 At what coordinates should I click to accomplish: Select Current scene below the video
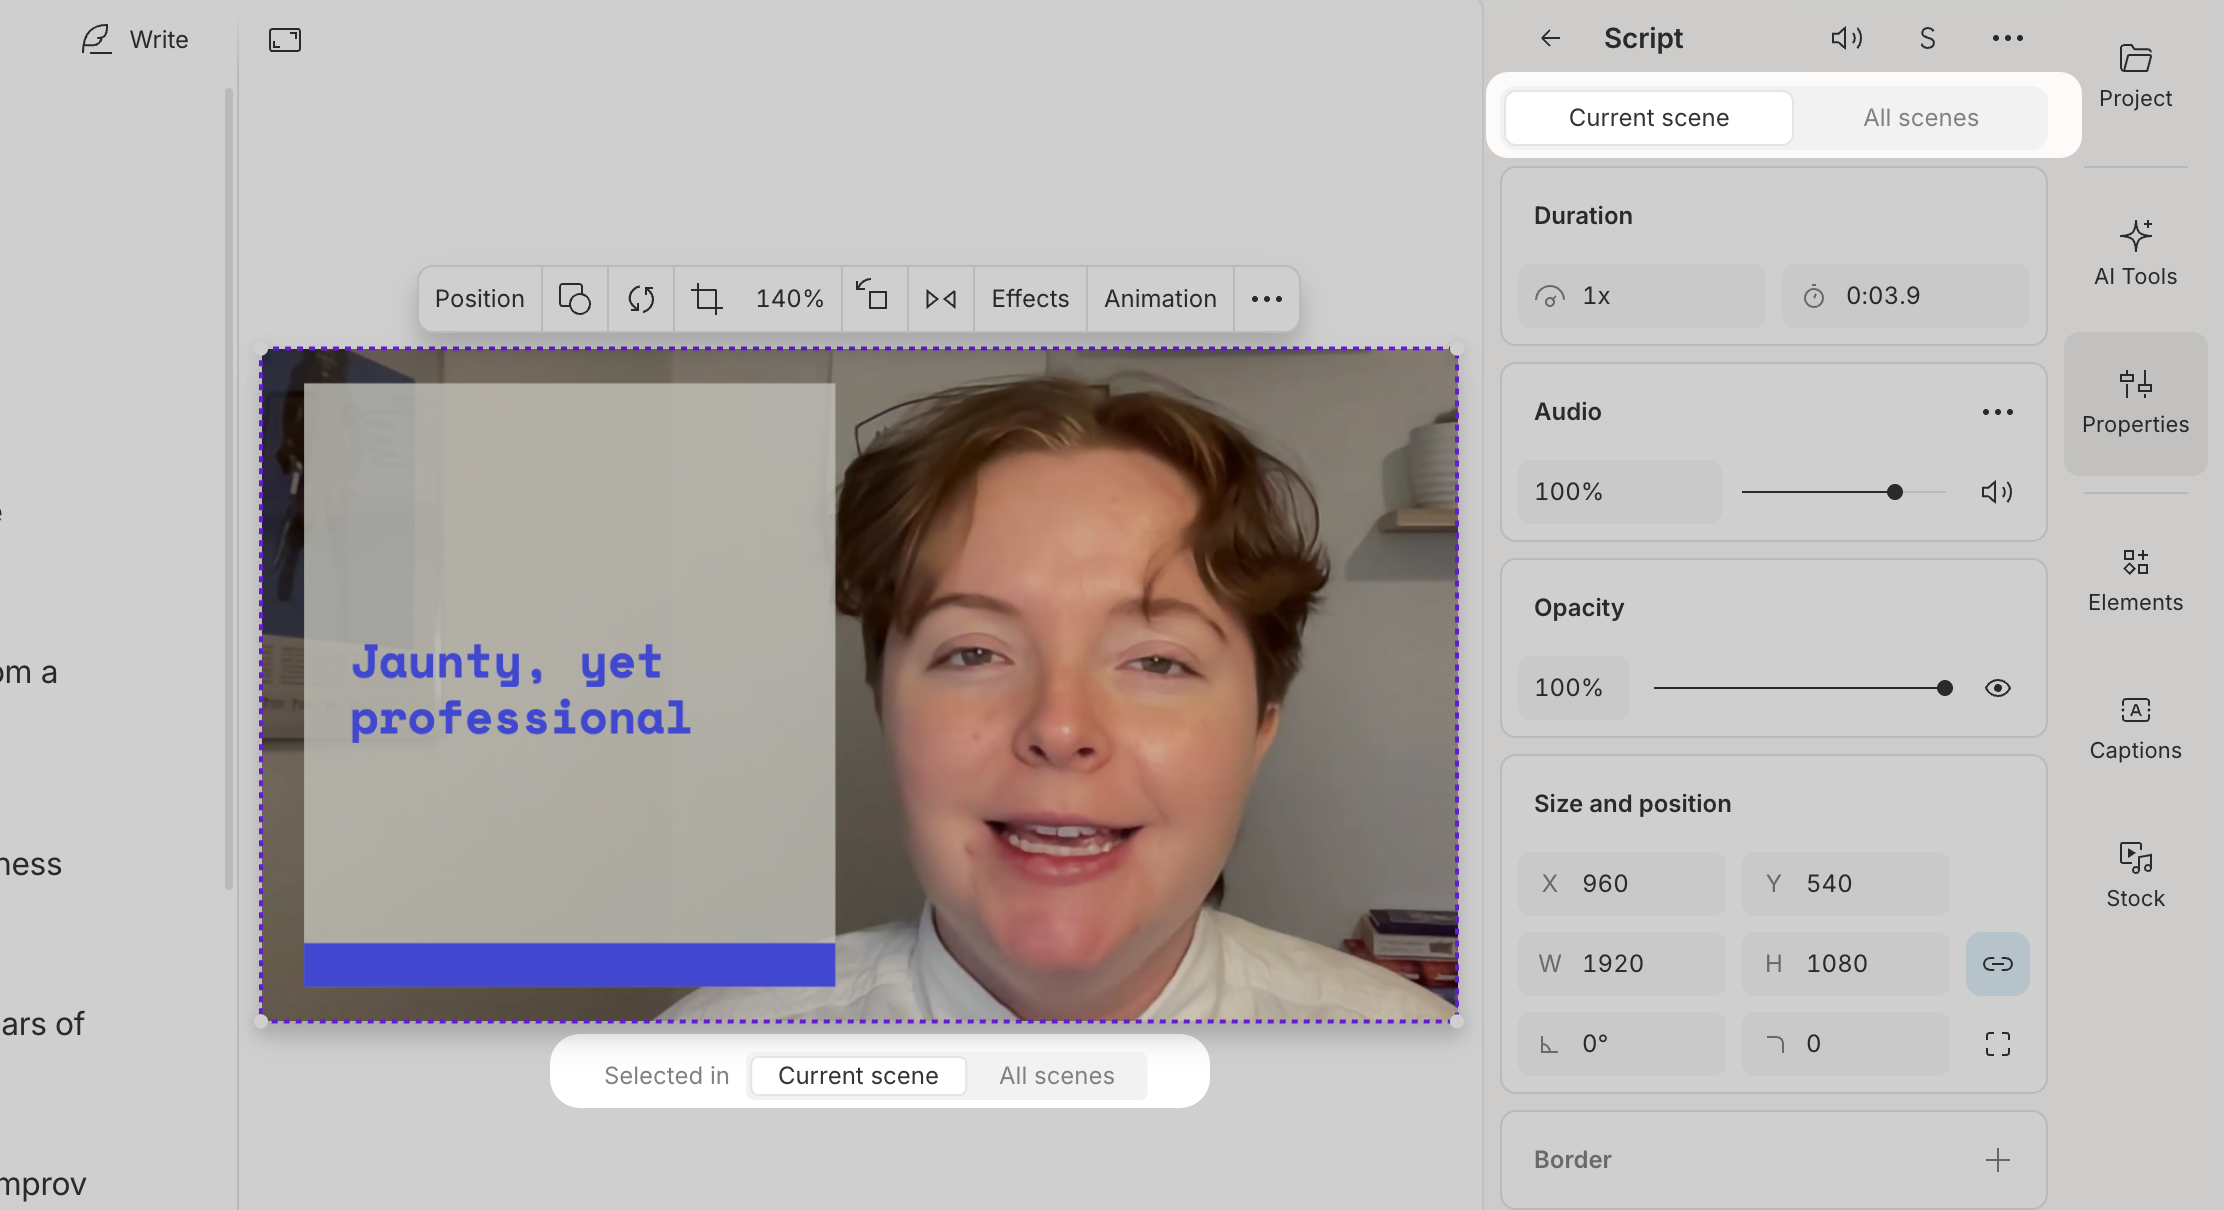[x=858, y=1075]
